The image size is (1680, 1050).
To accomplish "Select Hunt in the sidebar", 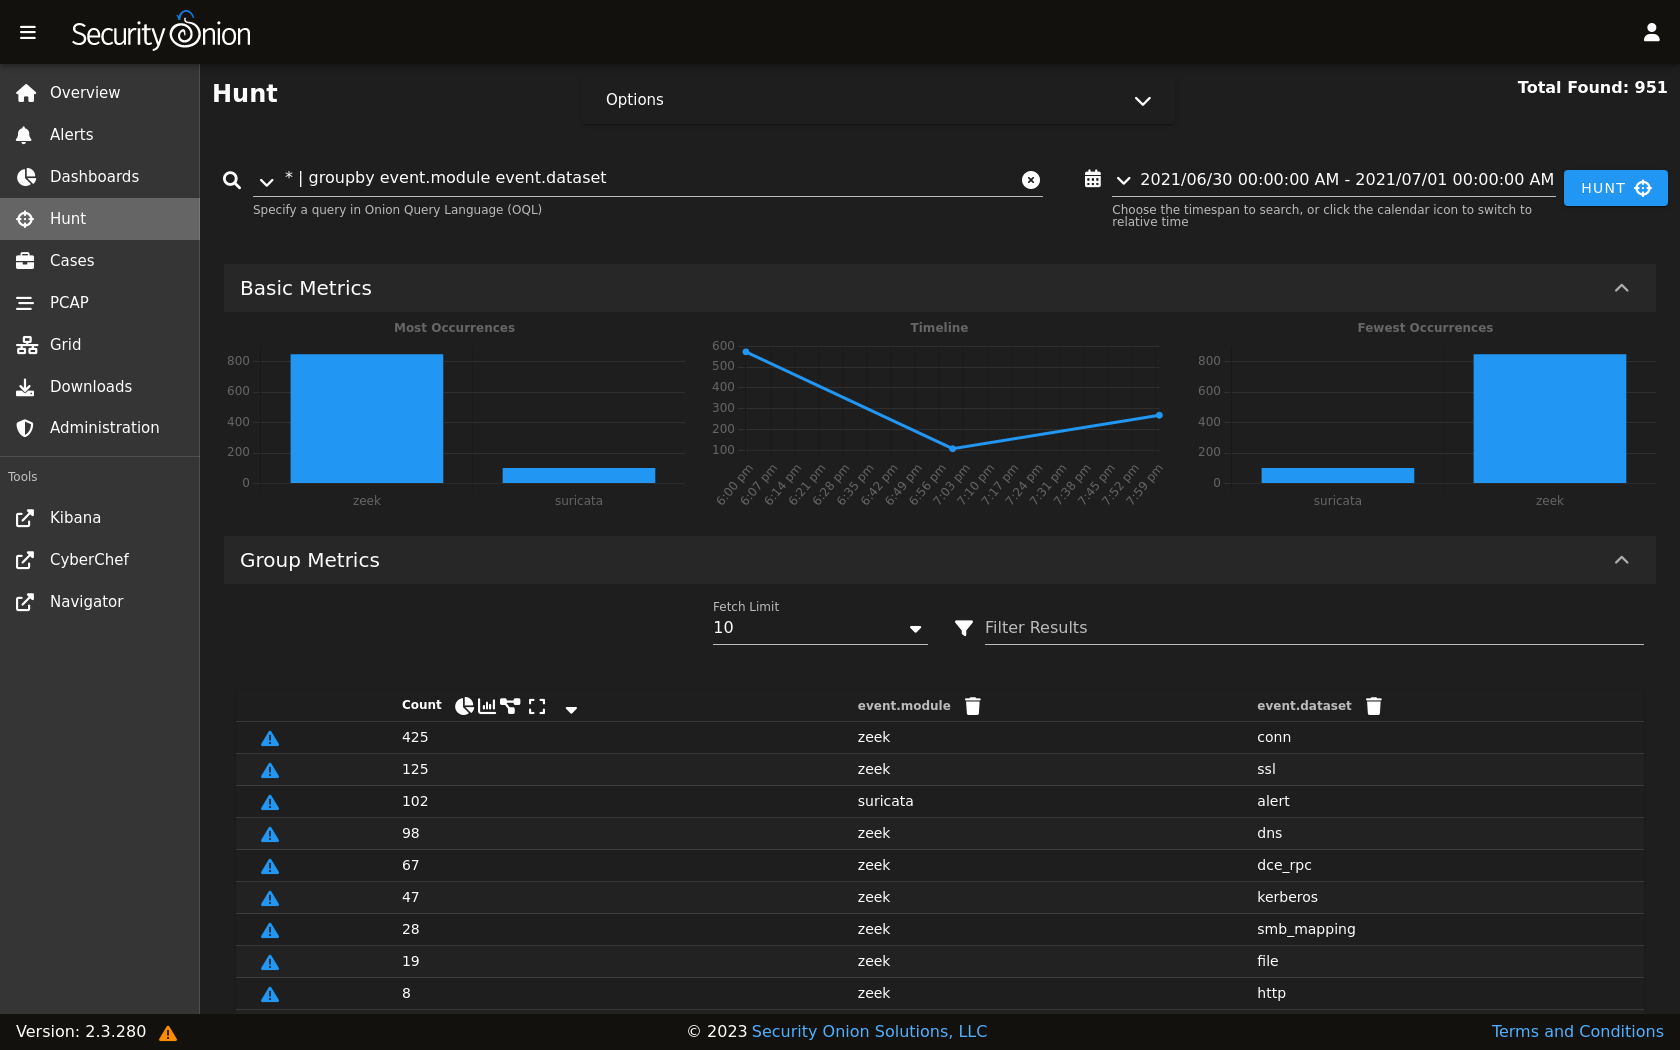I will click(x=100, y=219).
